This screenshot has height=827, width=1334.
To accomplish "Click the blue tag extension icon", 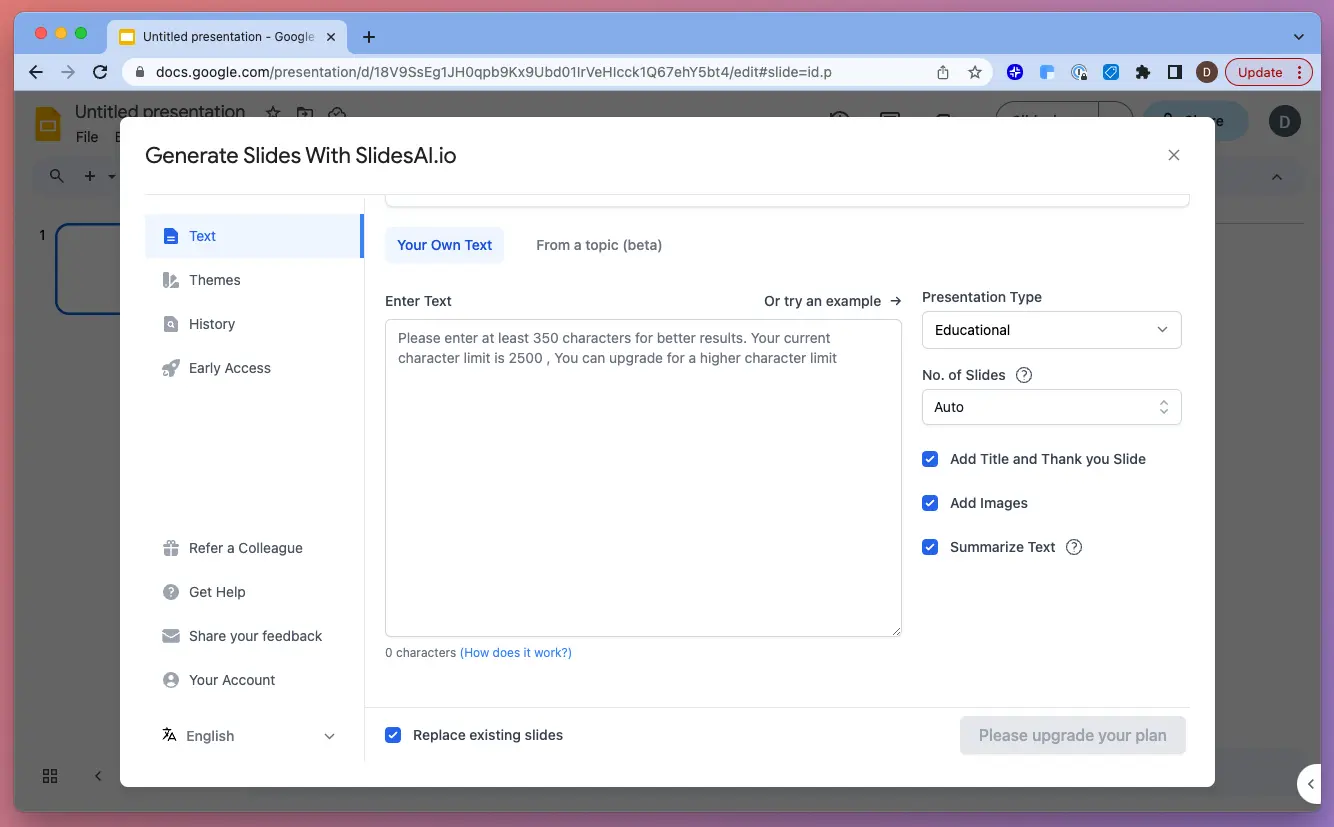I will pyautogui.click(x=1111, y=72).
